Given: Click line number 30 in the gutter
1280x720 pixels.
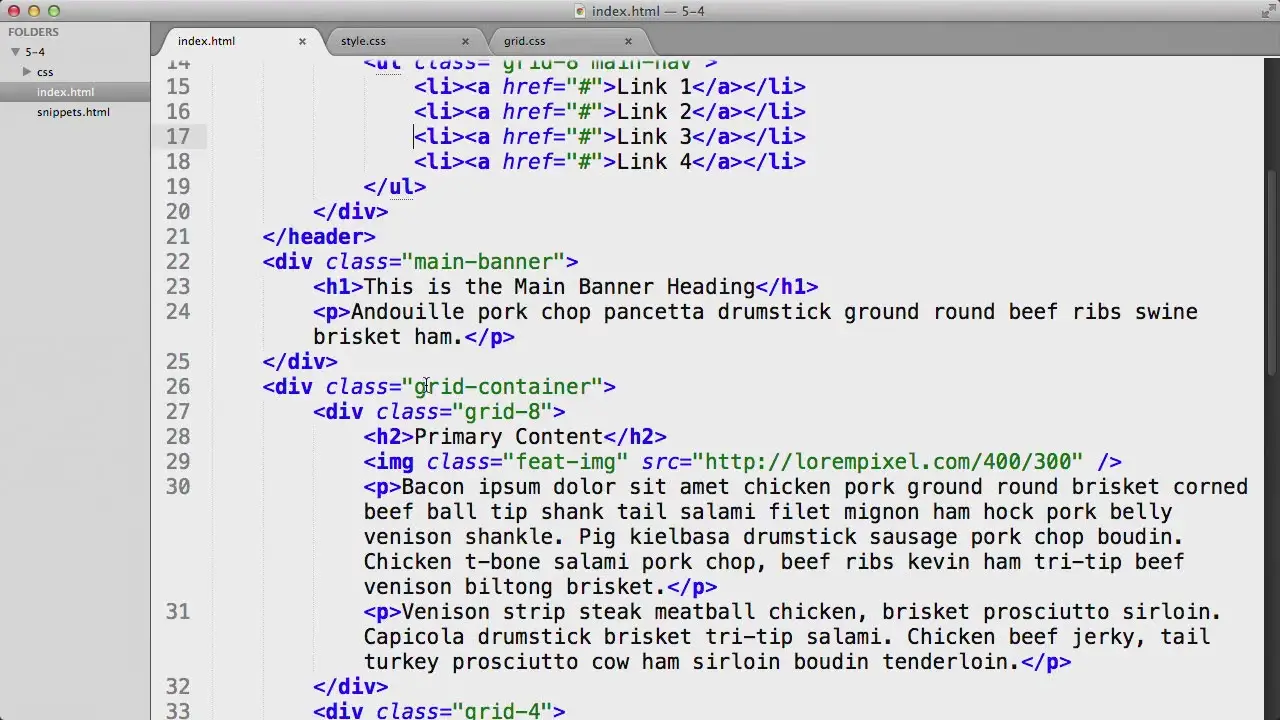Looking at the screenshot, I should click(178, 487).
